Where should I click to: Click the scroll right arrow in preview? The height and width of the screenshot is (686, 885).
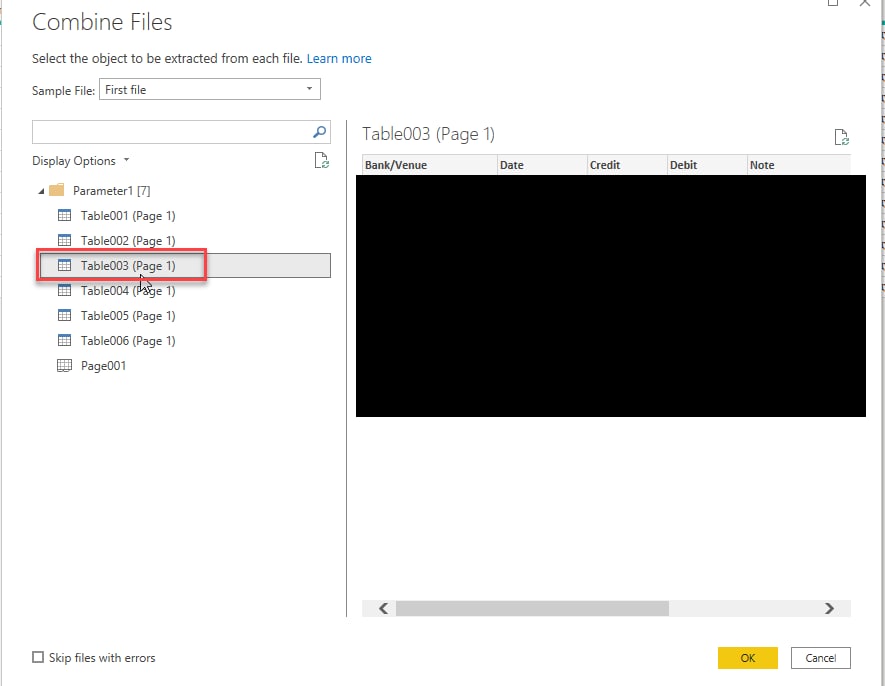(829, 608)
